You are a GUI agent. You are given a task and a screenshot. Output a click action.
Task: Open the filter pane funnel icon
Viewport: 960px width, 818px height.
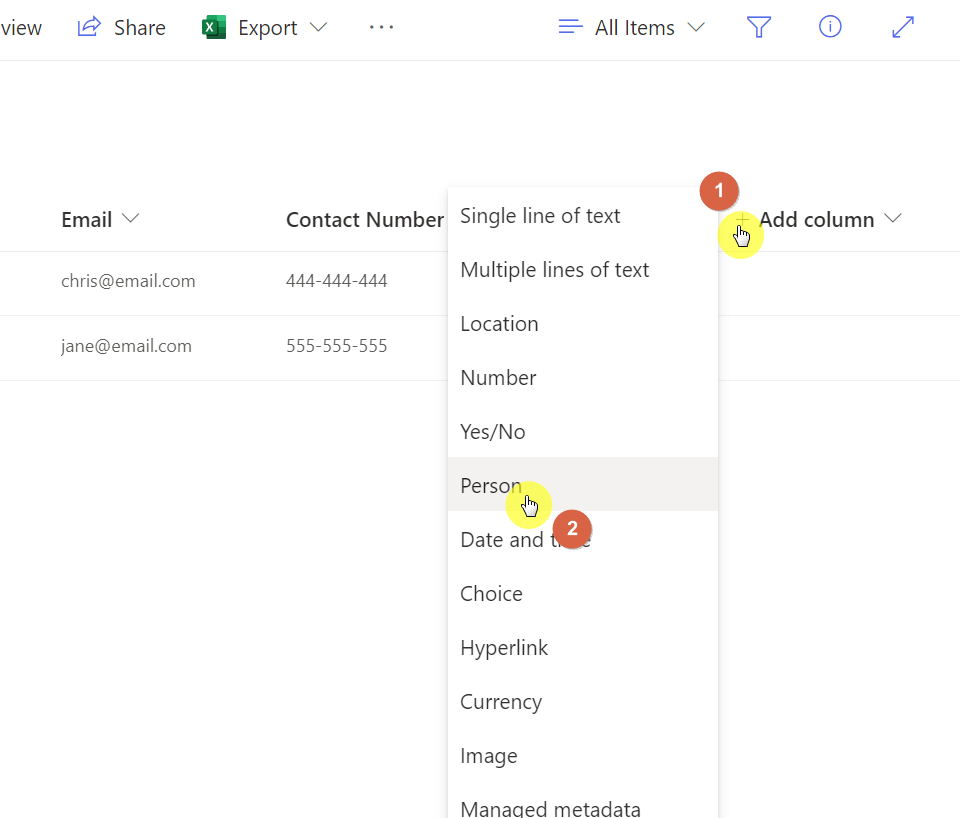coord(759,27)
